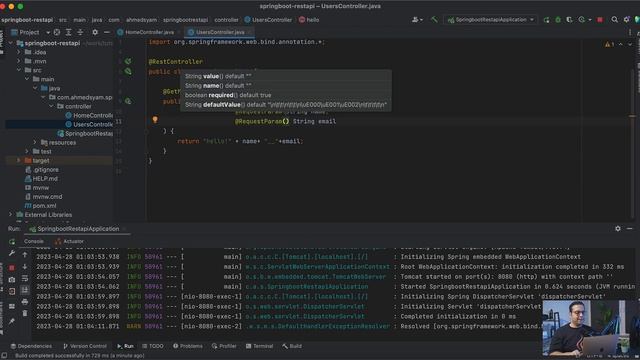This screenshot has width=640, height=360.
Task: Click the Spring bean gutter icon beside @RestController
Action: [128, 61]
